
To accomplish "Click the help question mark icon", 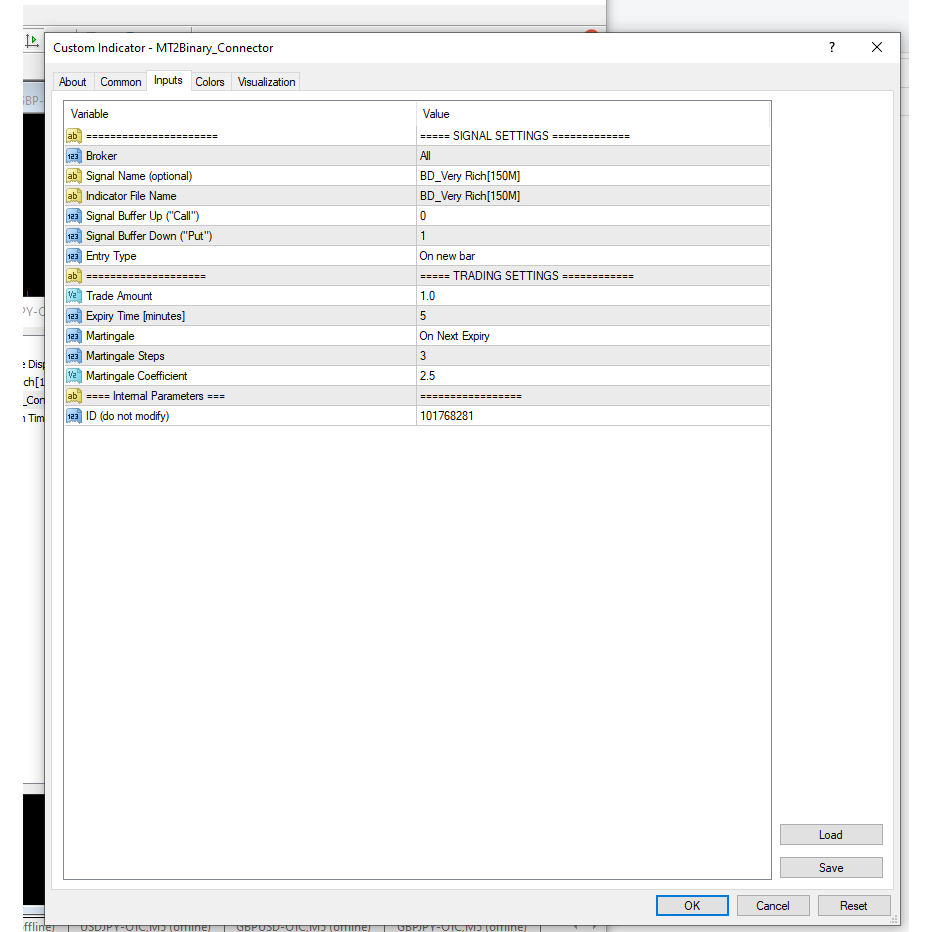I will pyautogui.click(x=831, y=47).
